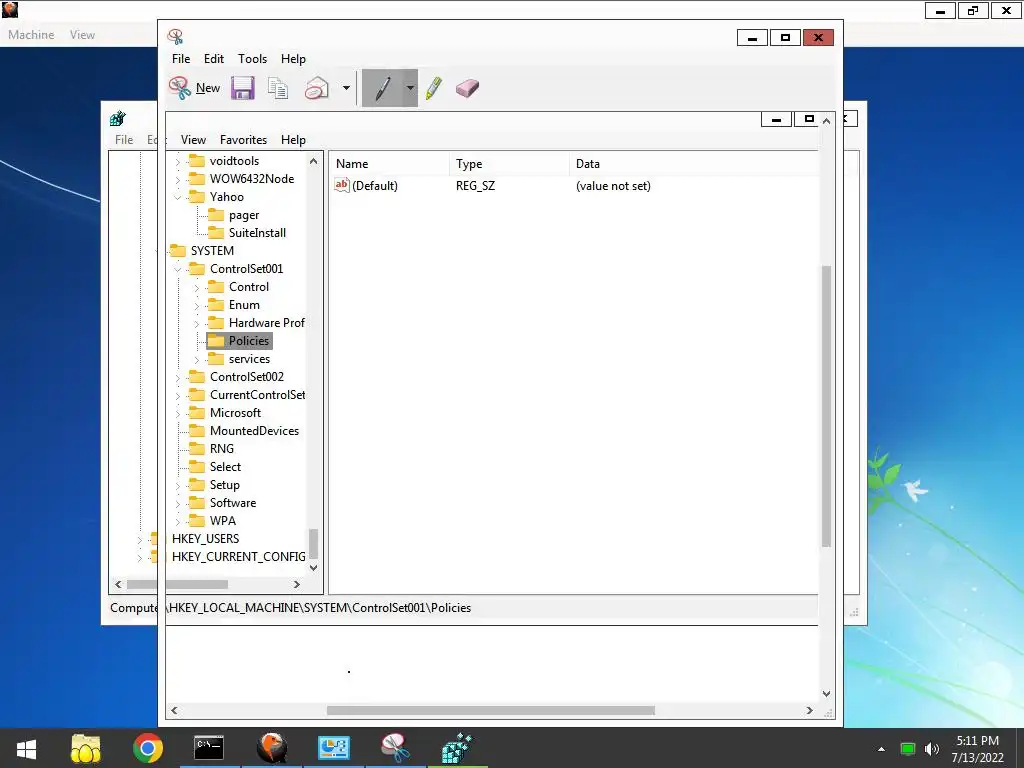This screenshot has width=1024, height=768.
Task: Select the voidtools registry key
Action: pos(234,161)
